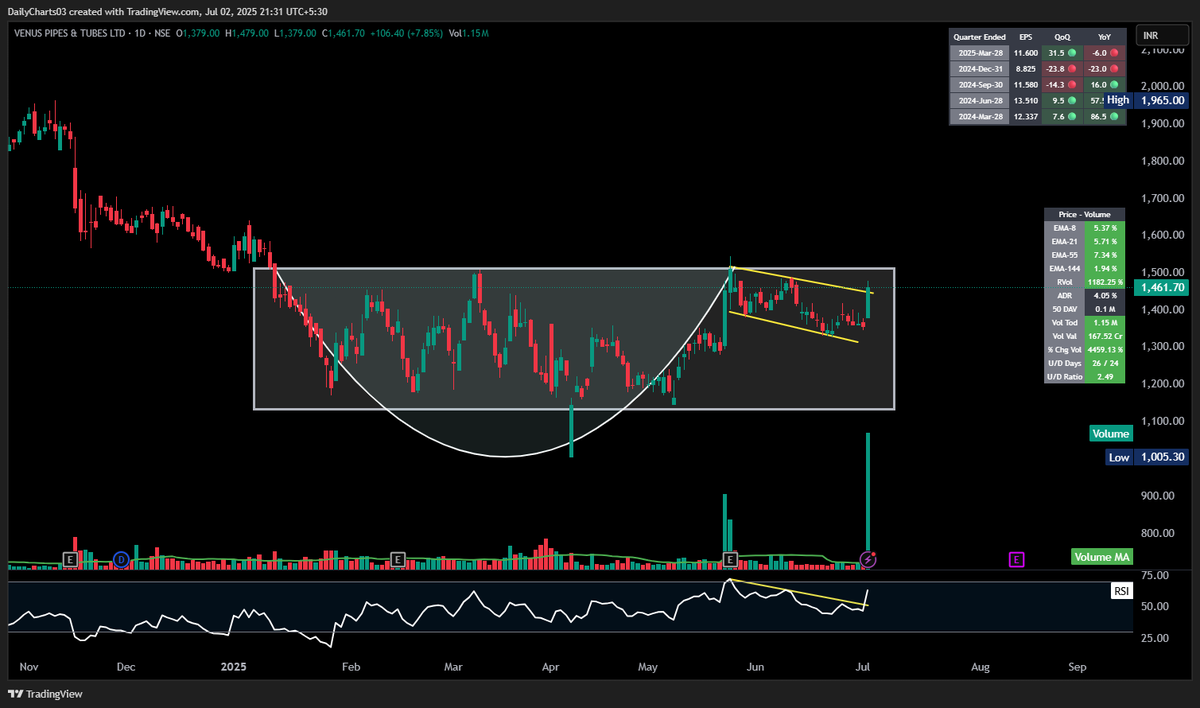Click the U/D Days value 26 / 24
Image resolution: width=1200 pixels, height=708 pixels.
1104,363
